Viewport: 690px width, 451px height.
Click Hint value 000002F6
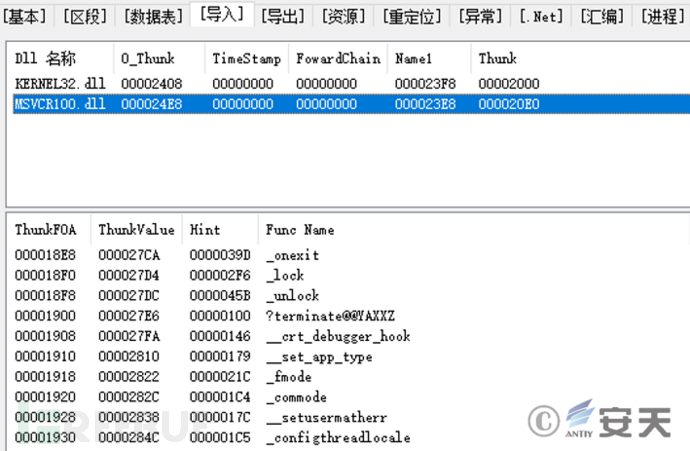coord(220,275)
